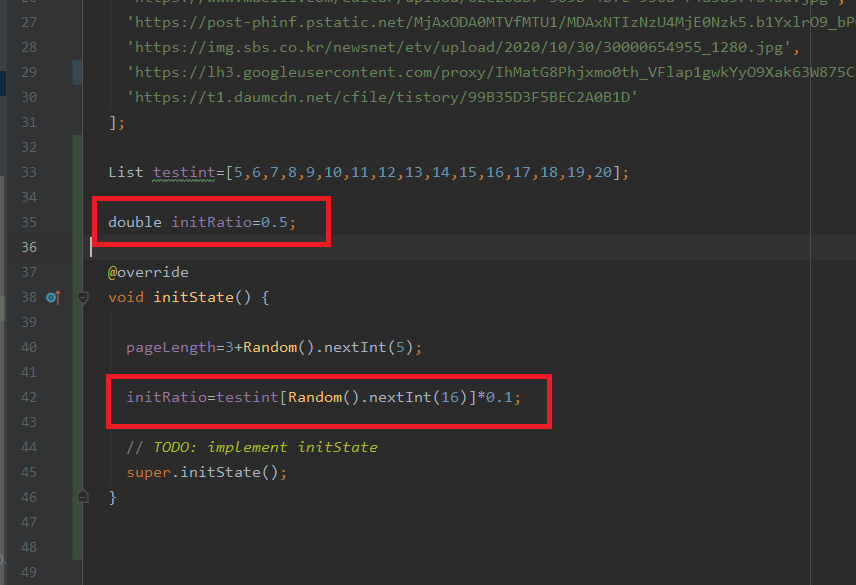856x585 pixels.
Task: Click the 'initState()' method name on line 38
Action: (203, 297)
